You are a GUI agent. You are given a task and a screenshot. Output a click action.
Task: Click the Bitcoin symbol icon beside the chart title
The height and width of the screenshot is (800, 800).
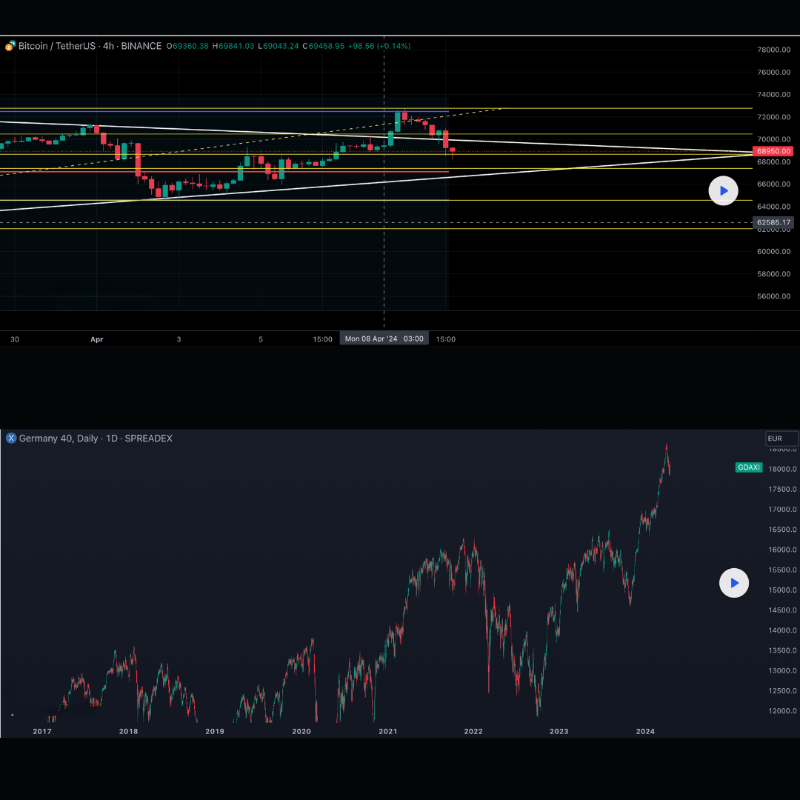coord(10,46)
